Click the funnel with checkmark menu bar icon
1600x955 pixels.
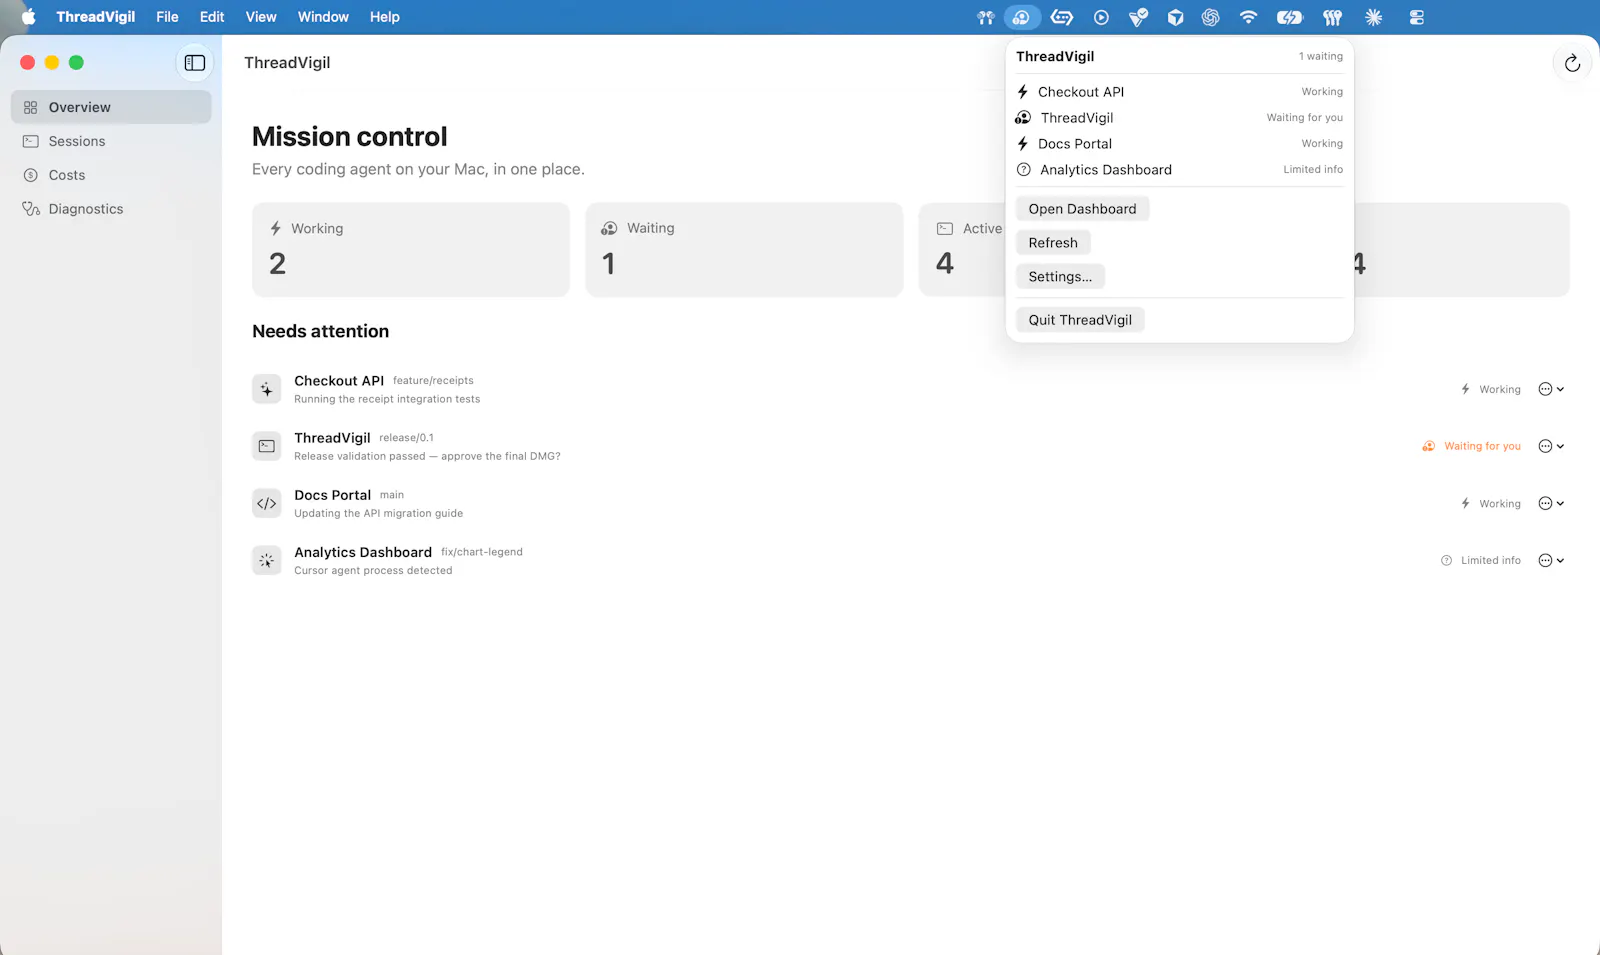click(1138, 17)
